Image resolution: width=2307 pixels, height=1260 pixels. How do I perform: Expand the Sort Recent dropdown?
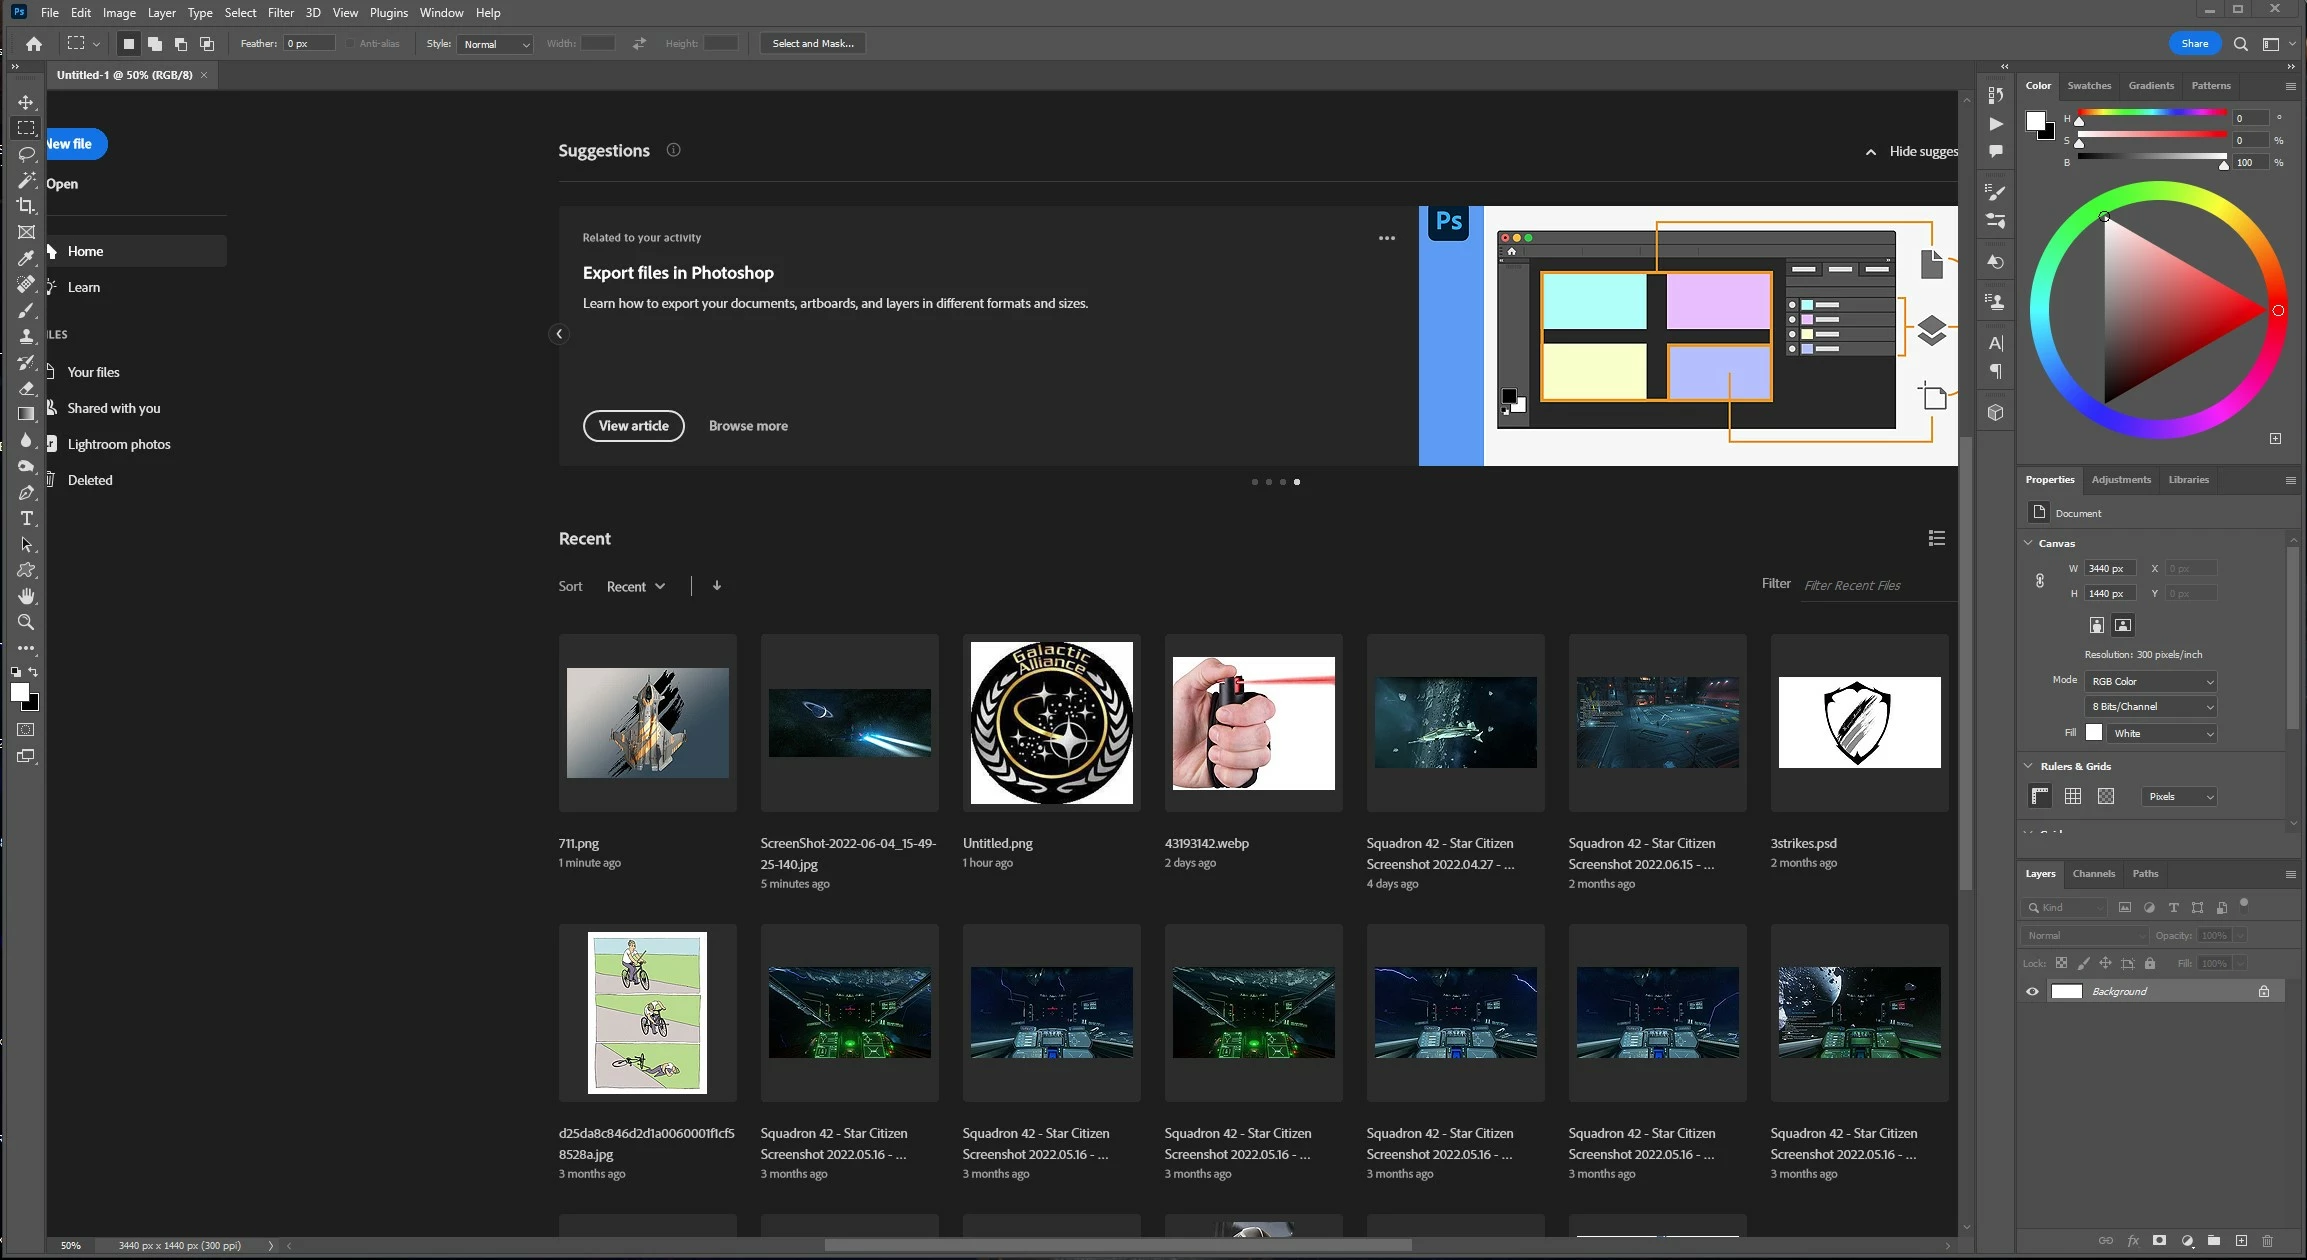click(636, 587)
